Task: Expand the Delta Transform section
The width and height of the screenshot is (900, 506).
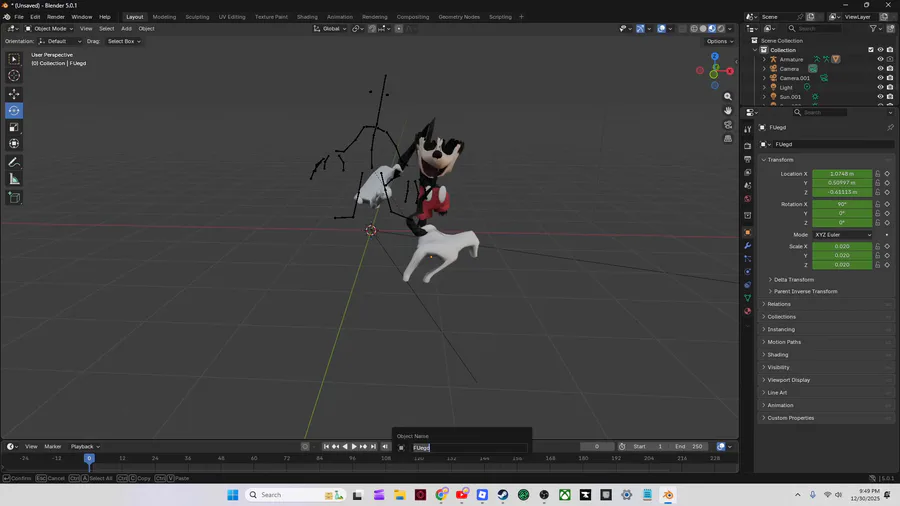Action: pos(794,279)
